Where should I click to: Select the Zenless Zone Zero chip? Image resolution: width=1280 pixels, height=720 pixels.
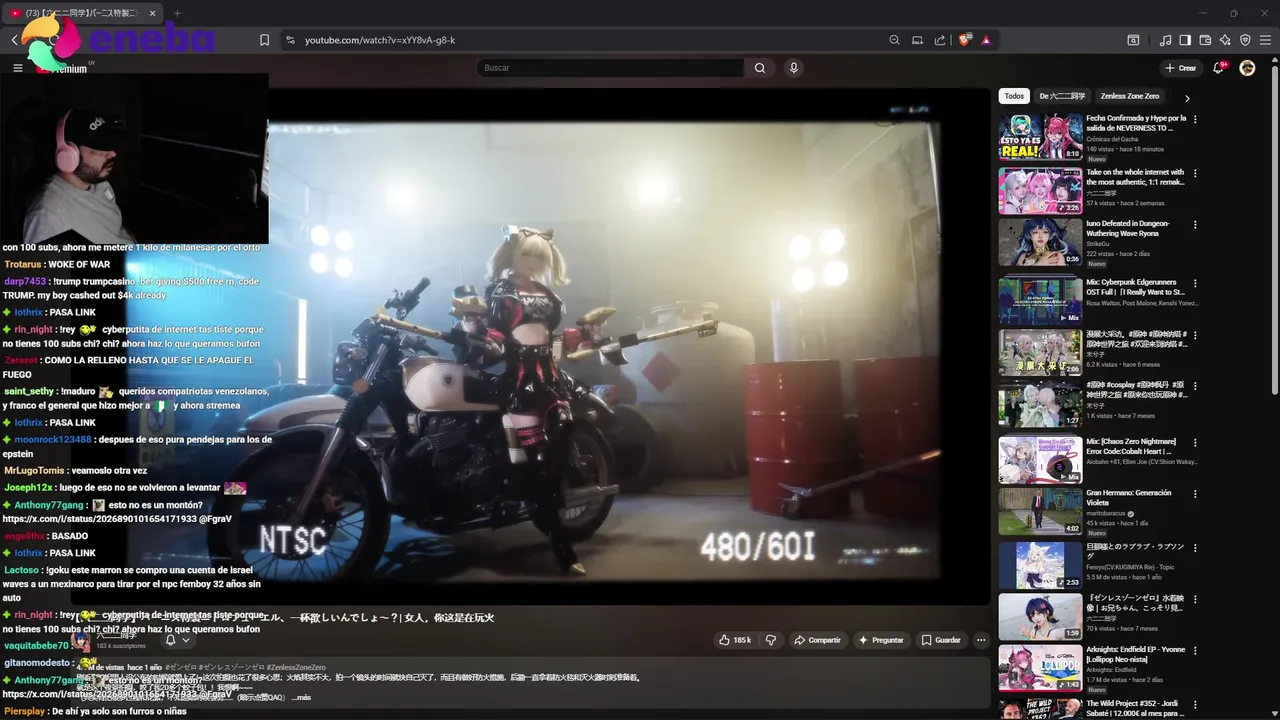coord(1129,96)
